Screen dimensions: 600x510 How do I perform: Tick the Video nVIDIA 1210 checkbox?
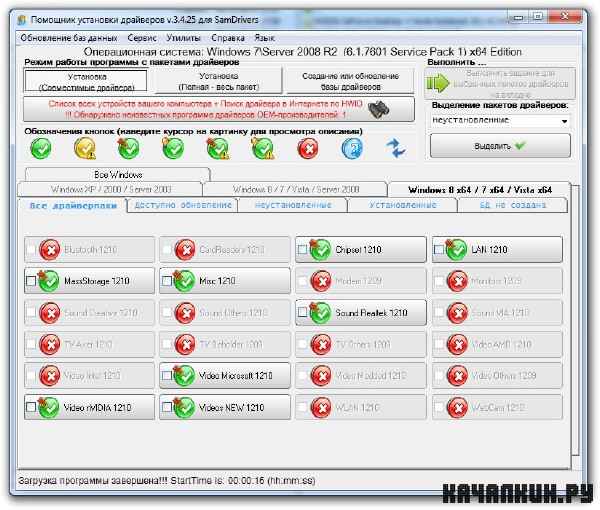pyautogui.click(x=31, y=407)
